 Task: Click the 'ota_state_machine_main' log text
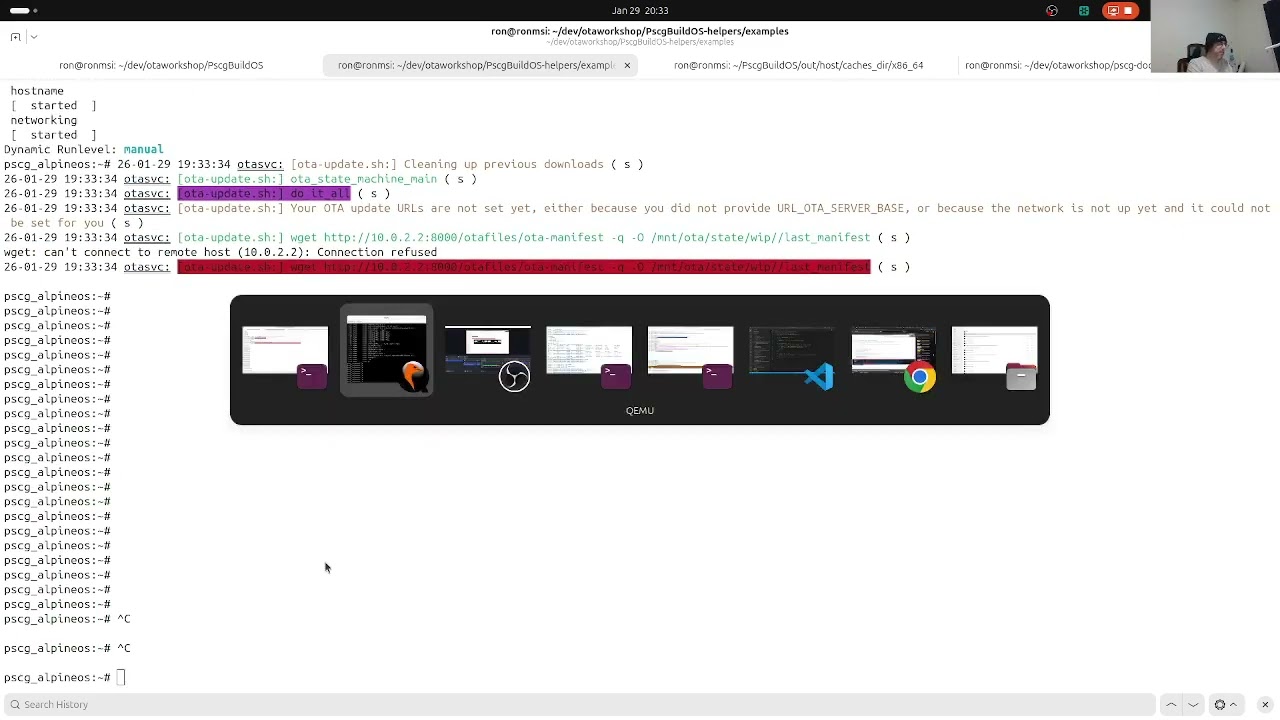pos(363,179)
